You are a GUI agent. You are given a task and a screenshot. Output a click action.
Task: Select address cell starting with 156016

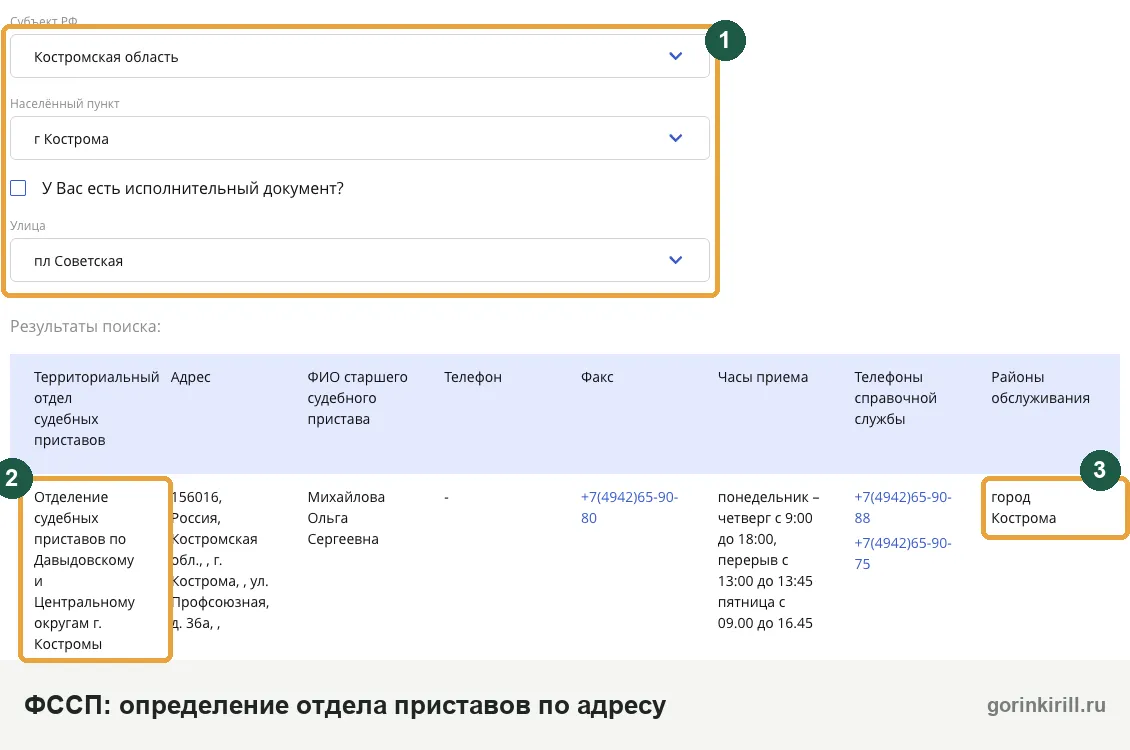[x=220, y=560]
